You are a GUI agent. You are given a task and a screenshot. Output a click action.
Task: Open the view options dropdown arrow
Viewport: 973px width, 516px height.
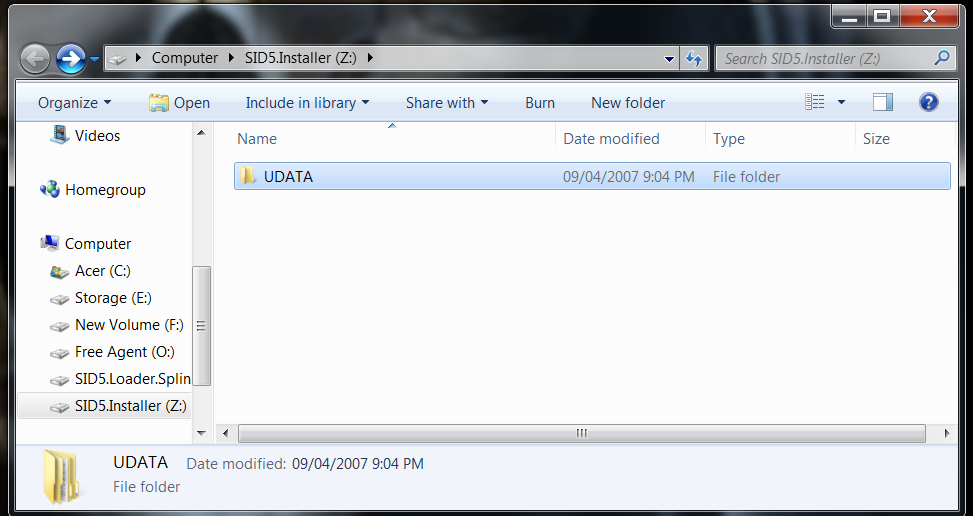point(841,102)
